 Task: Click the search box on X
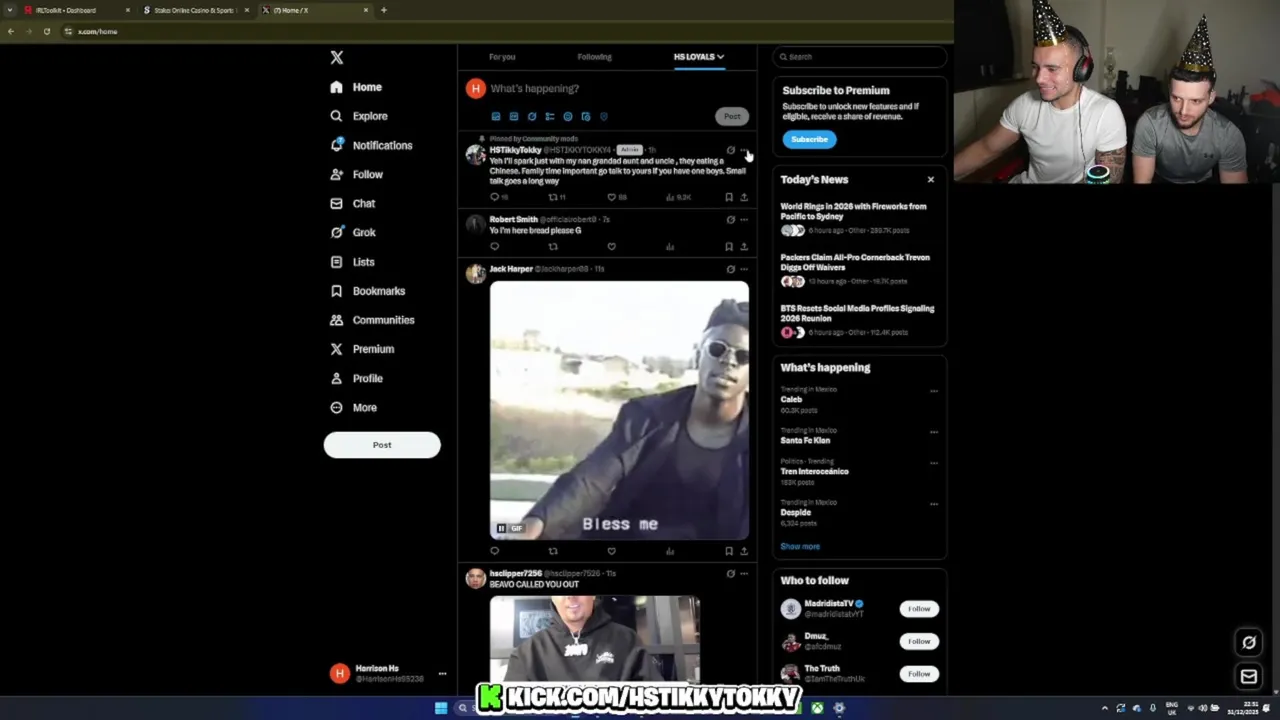click(x=859, y=57)
